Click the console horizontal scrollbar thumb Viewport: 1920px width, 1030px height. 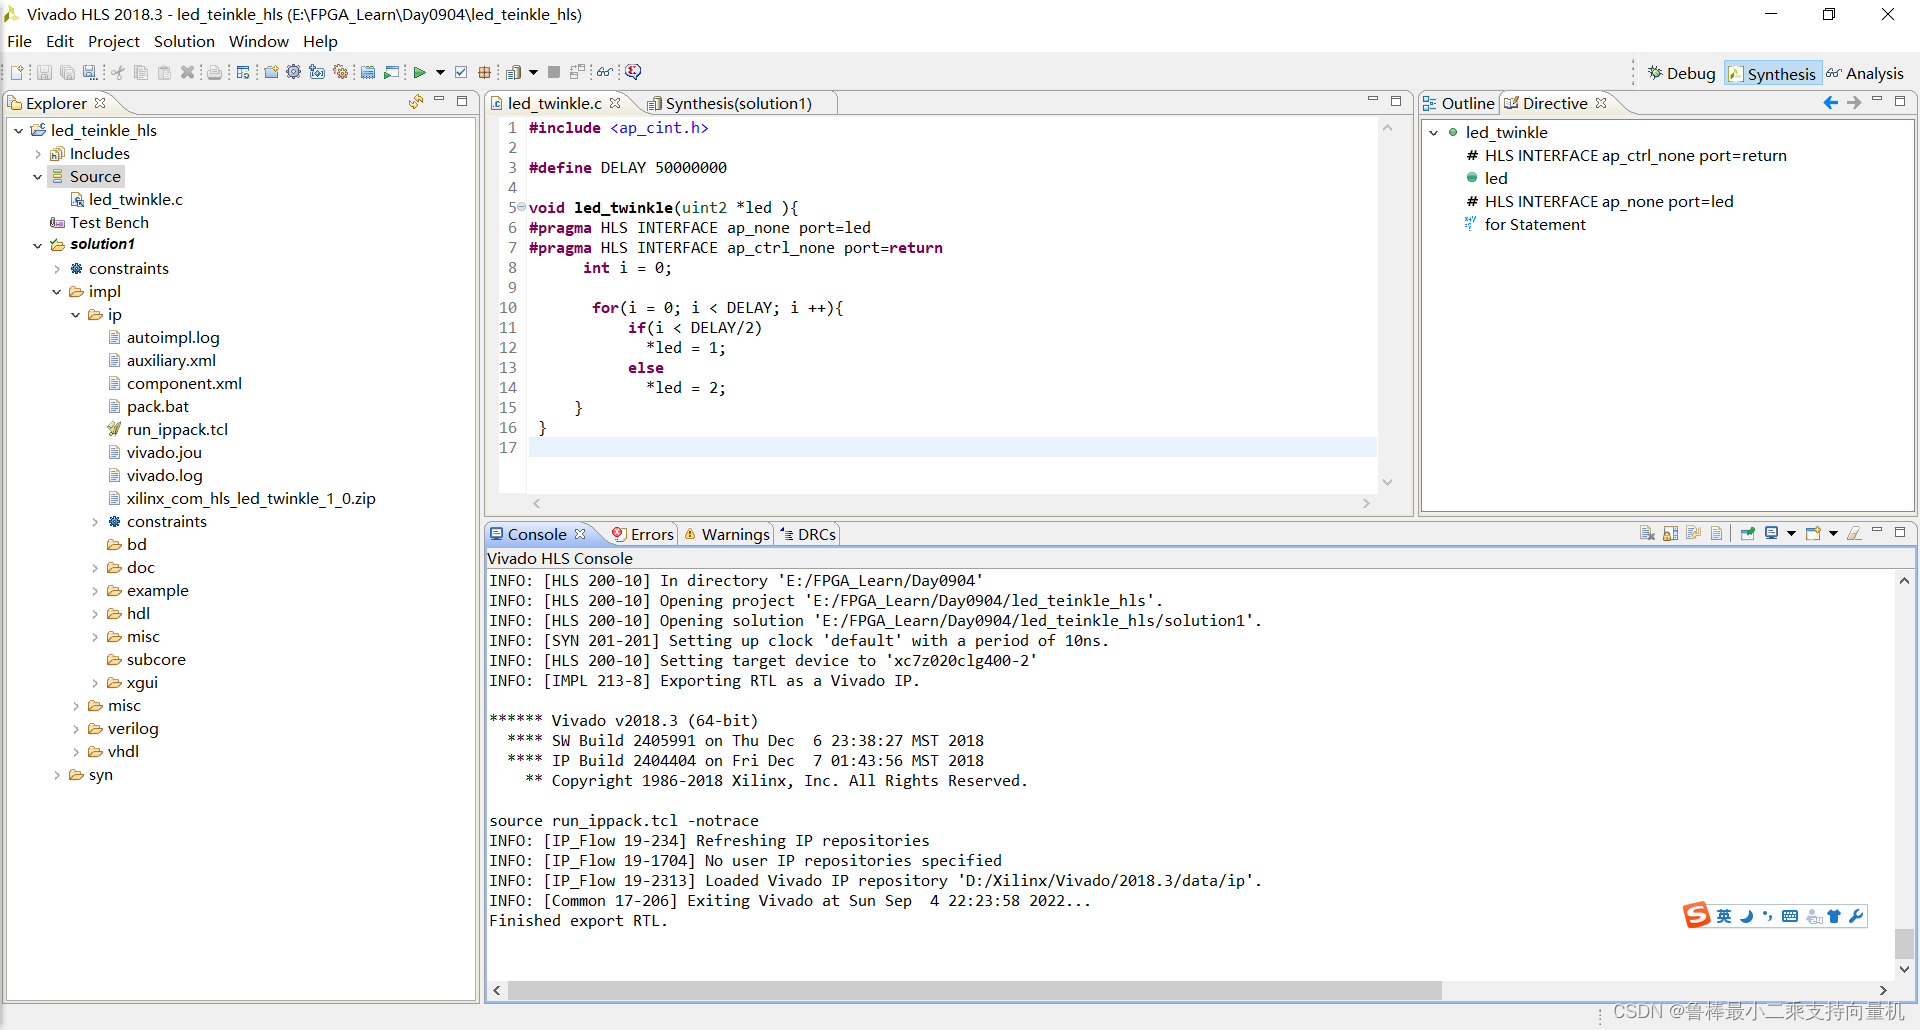[x=975, y=990]
